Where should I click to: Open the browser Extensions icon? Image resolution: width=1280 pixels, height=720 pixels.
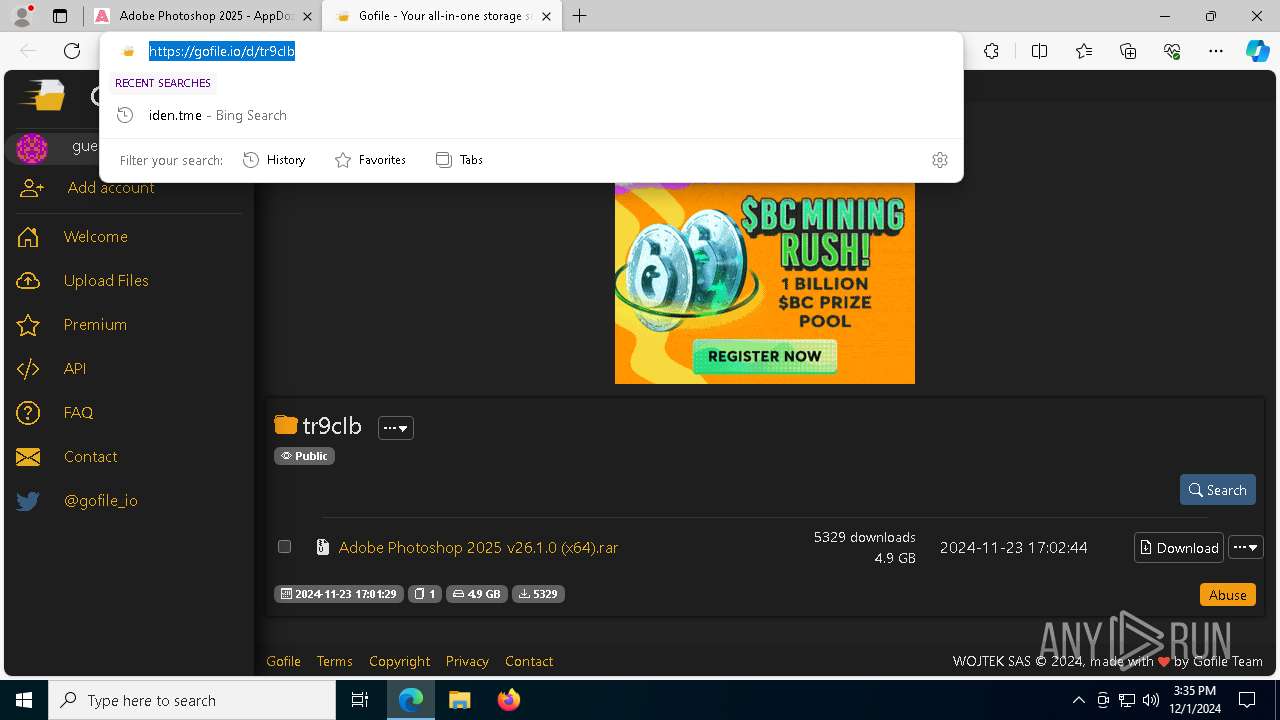(991, 51)
